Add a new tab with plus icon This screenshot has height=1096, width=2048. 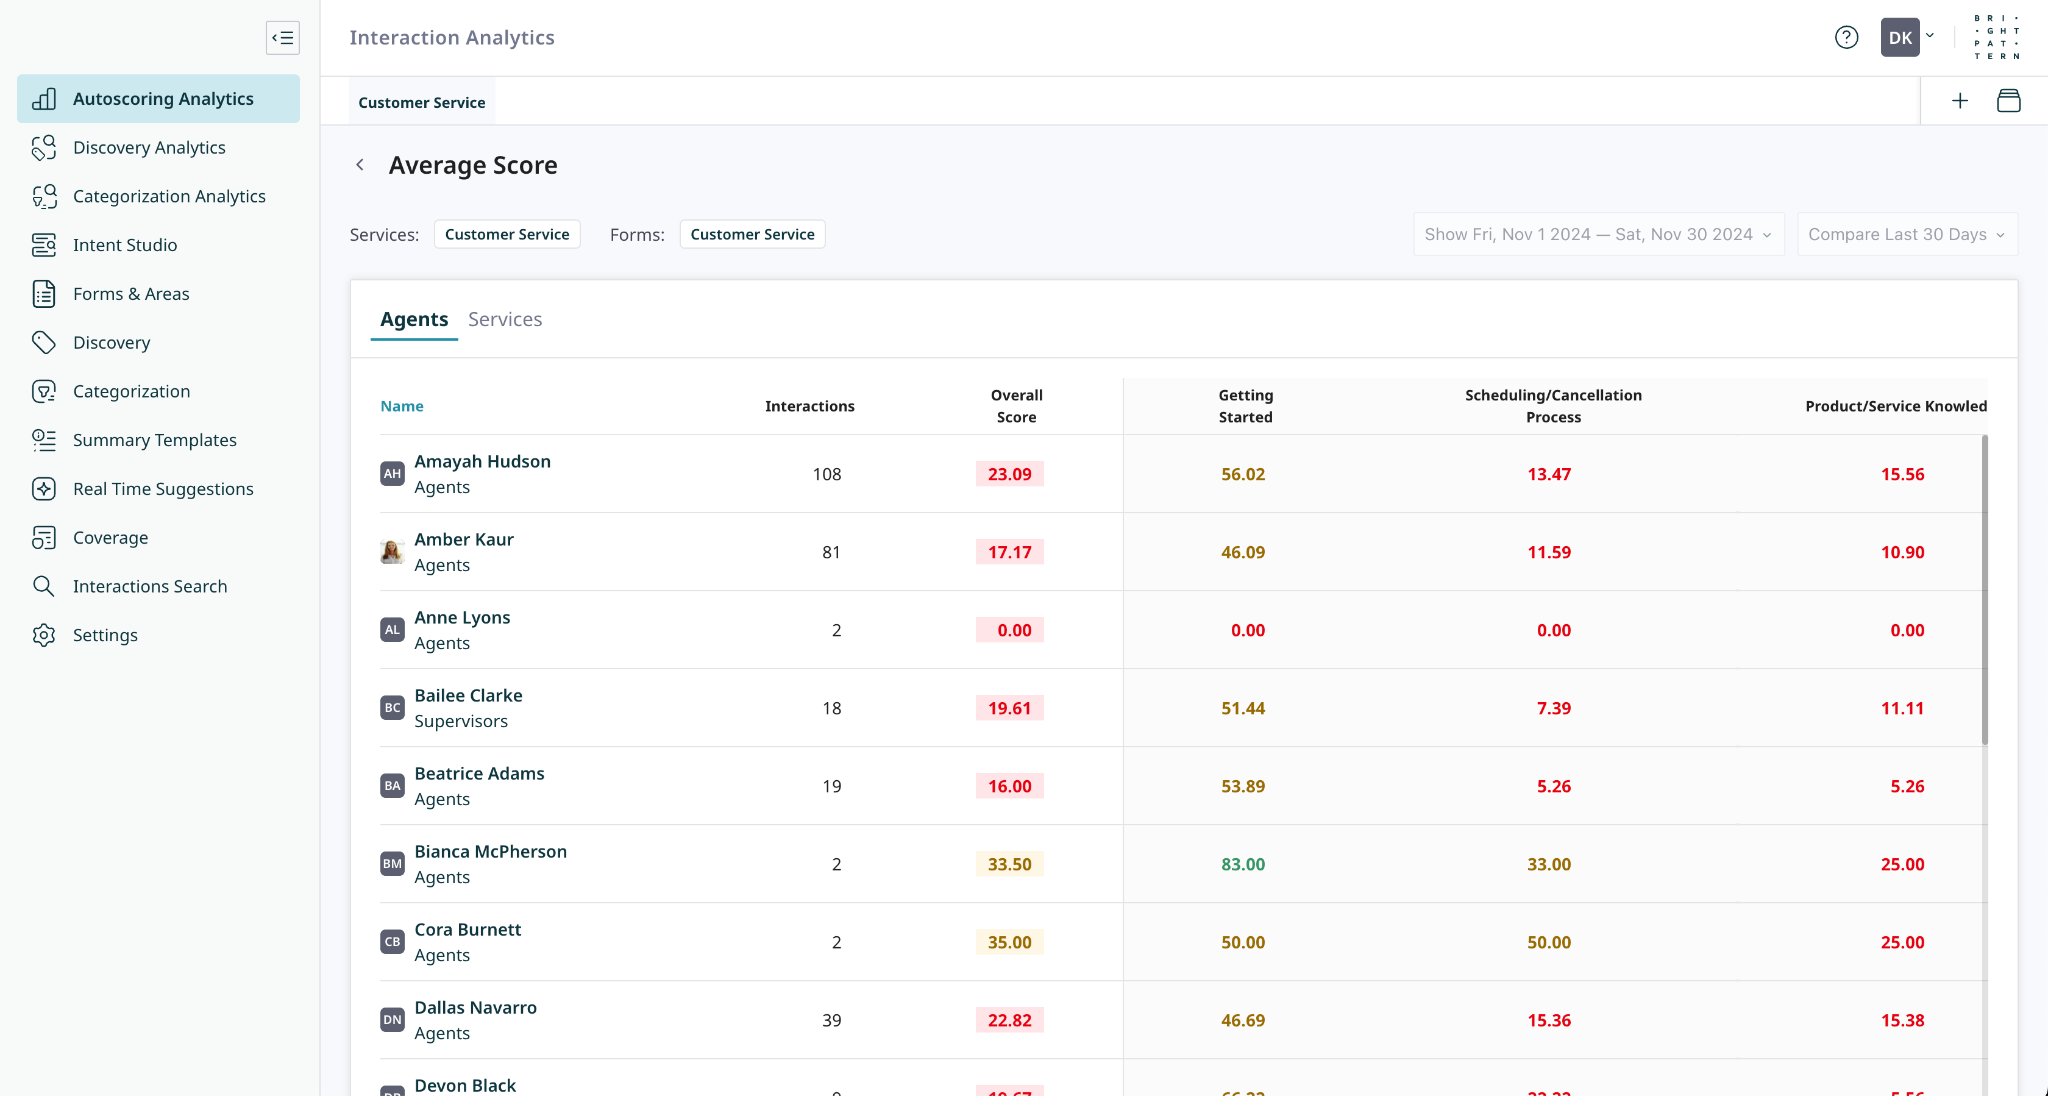[x=1960, y=101]
